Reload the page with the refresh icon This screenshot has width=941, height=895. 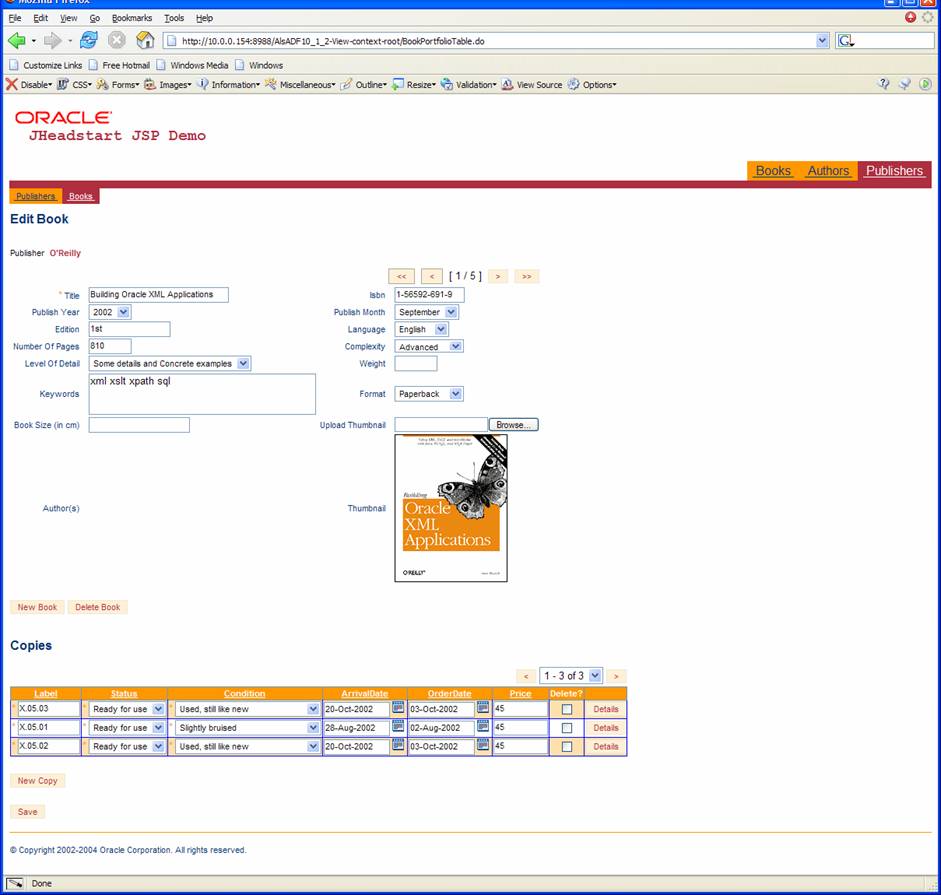point(89,41)
